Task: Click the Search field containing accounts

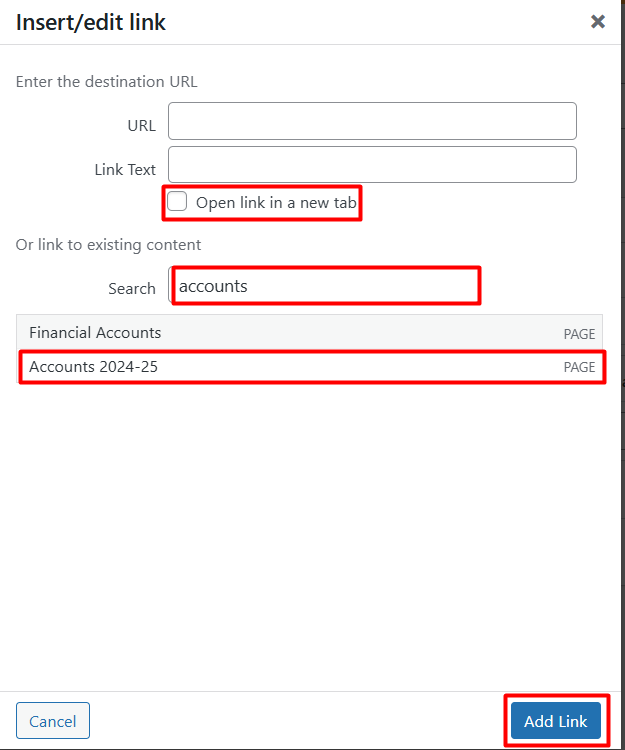Action: 325,286
